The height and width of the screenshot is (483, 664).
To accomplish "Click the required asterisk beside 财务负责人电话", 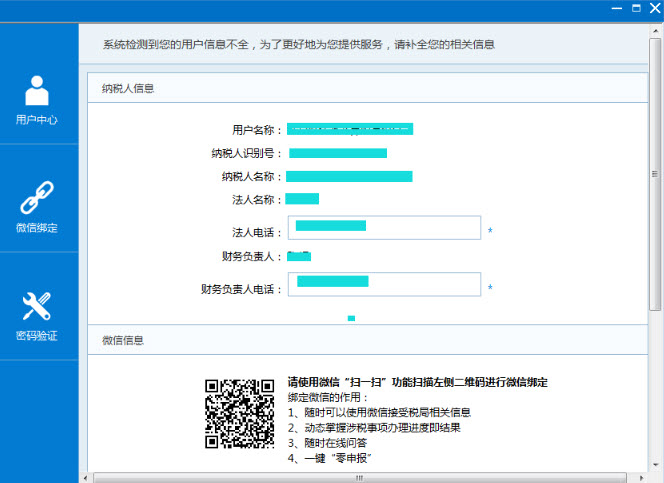I will [490, 287].
